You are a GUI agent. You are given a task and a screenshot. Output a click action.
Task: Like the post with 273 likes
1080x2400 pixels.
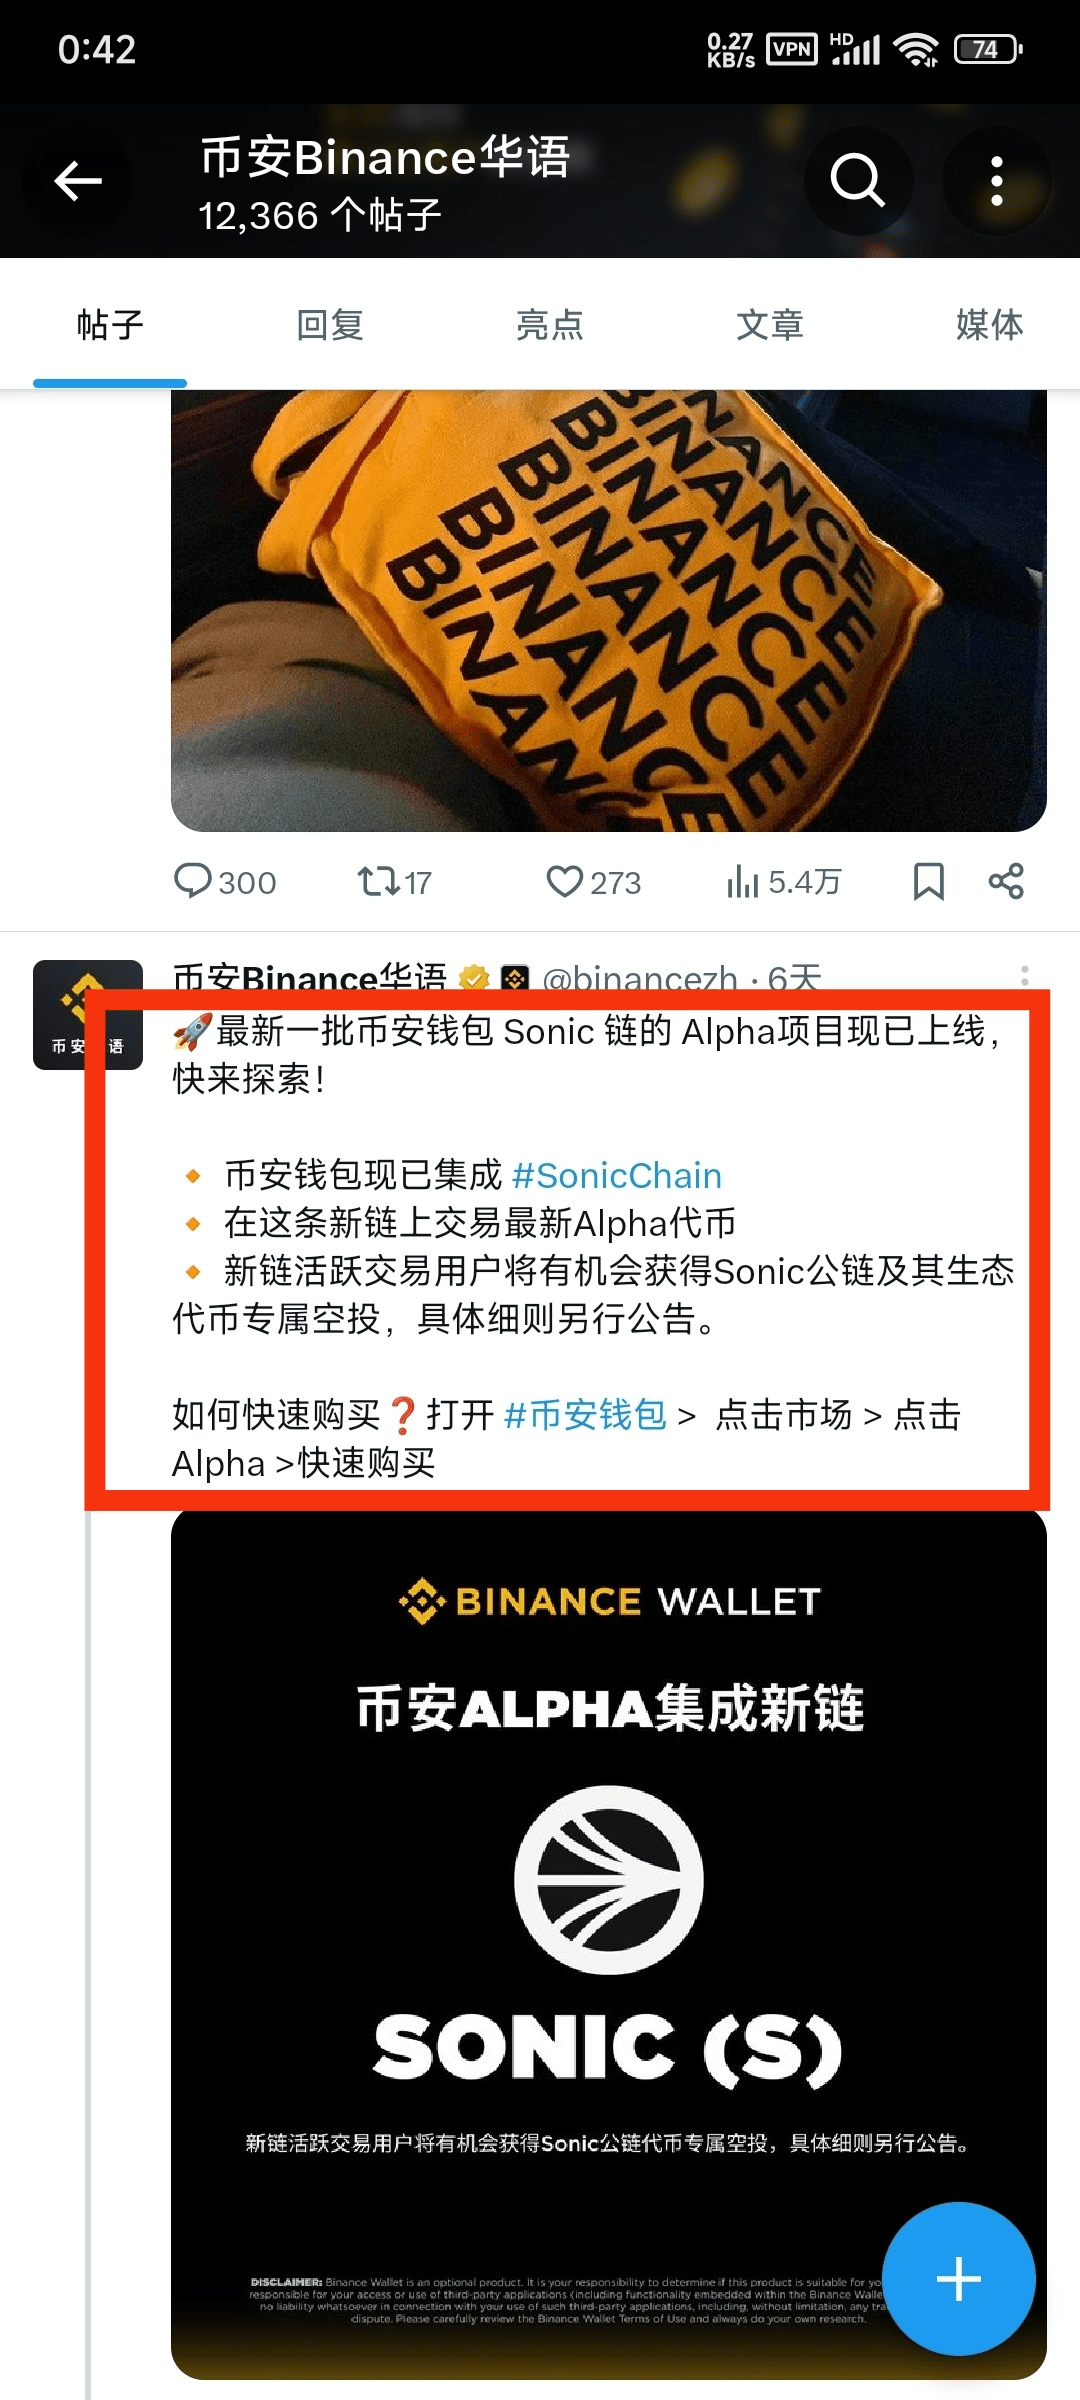[593, 882]
